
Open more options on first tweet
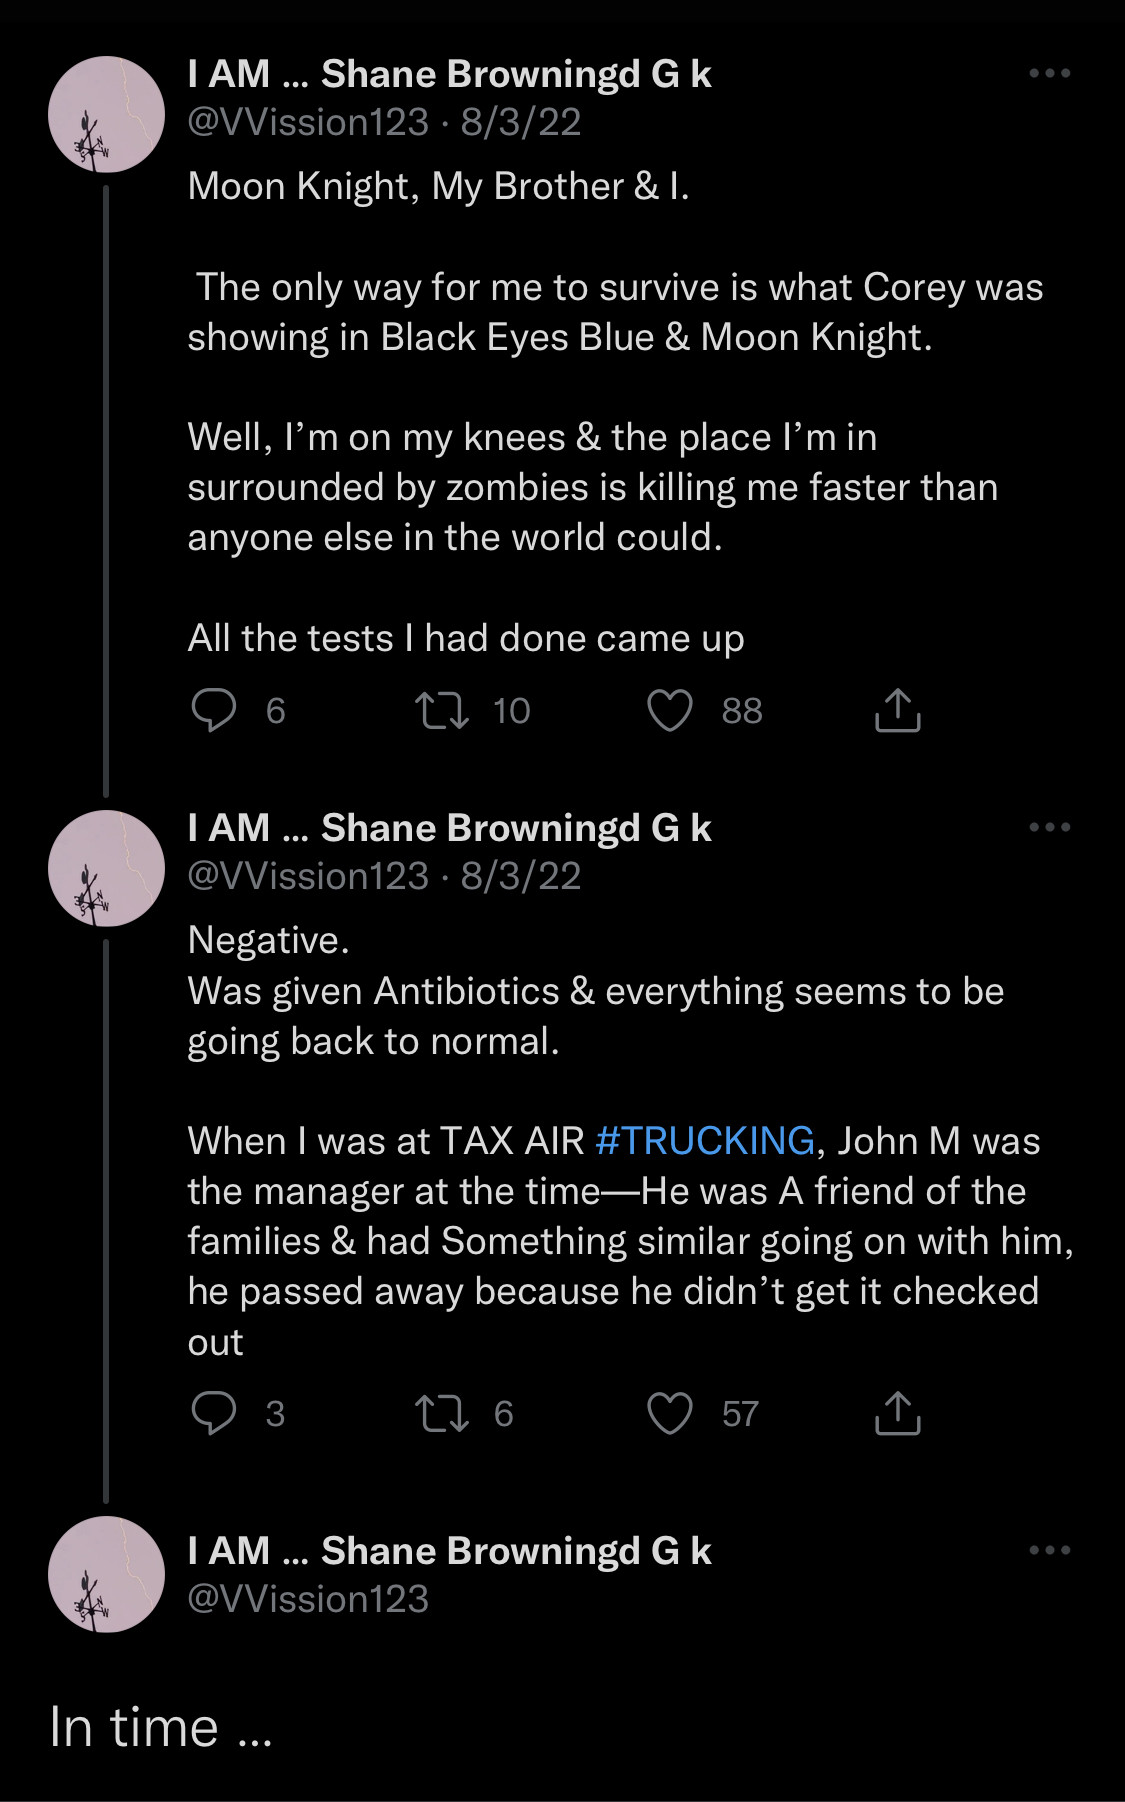[1050, 74]
